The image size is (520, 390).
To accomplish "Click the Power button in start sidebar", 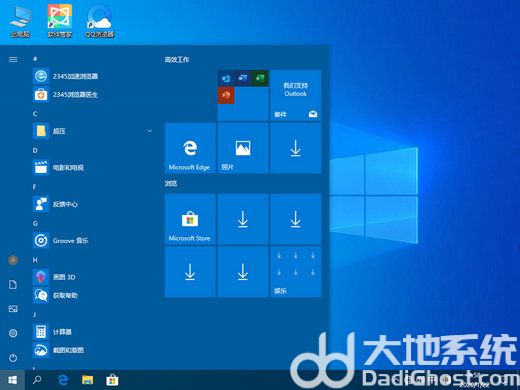I will coord(13,358).
